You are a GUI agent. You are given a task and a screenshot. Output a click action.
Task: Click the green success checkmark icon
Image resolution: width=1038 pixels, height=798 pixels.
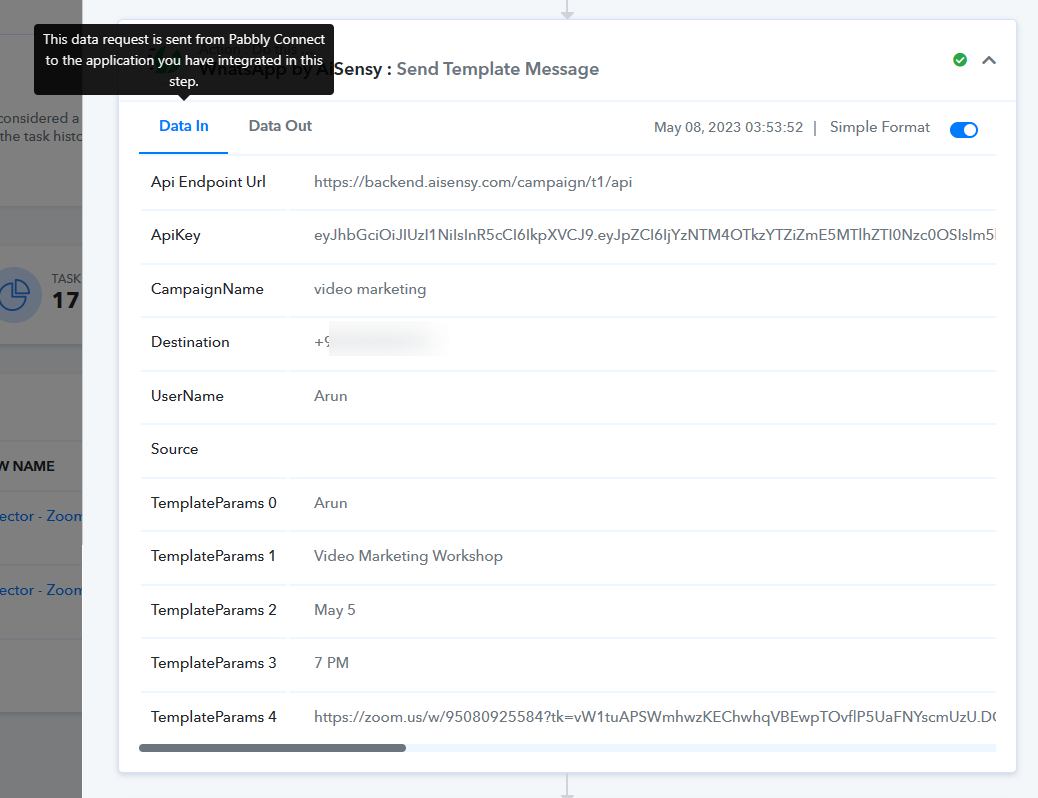pyautogui.click(x=960, y=60)
